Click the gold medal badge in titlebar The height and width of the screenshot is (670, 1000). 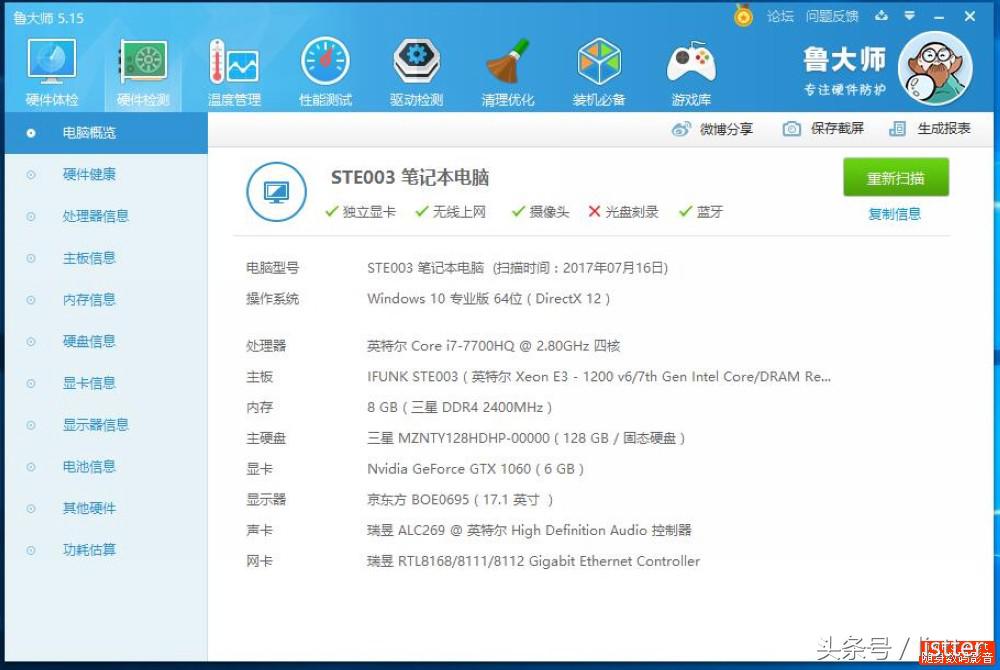(x=742, y=15)
